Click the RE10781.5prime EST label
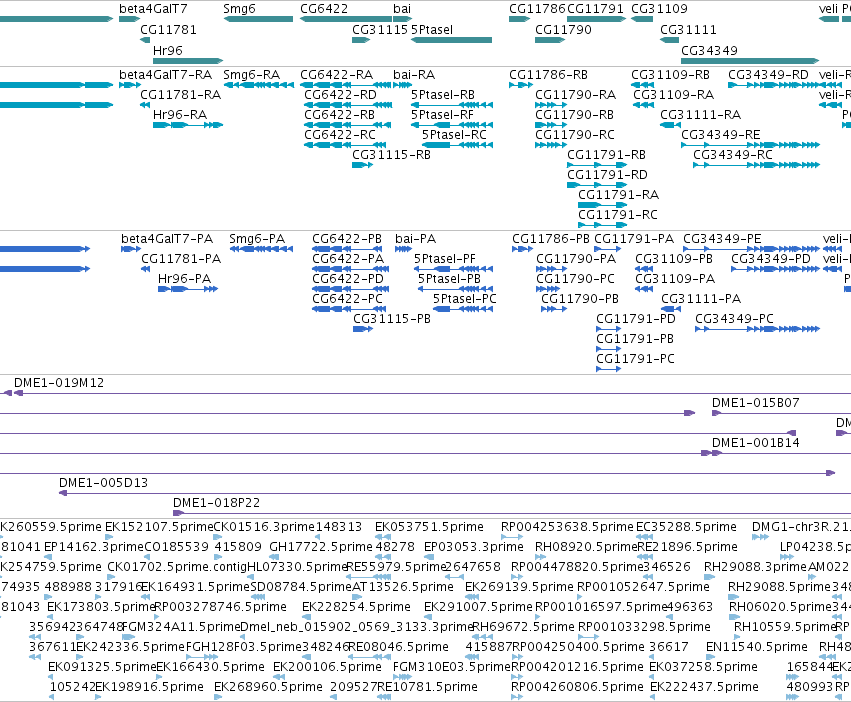 point(427,687)
